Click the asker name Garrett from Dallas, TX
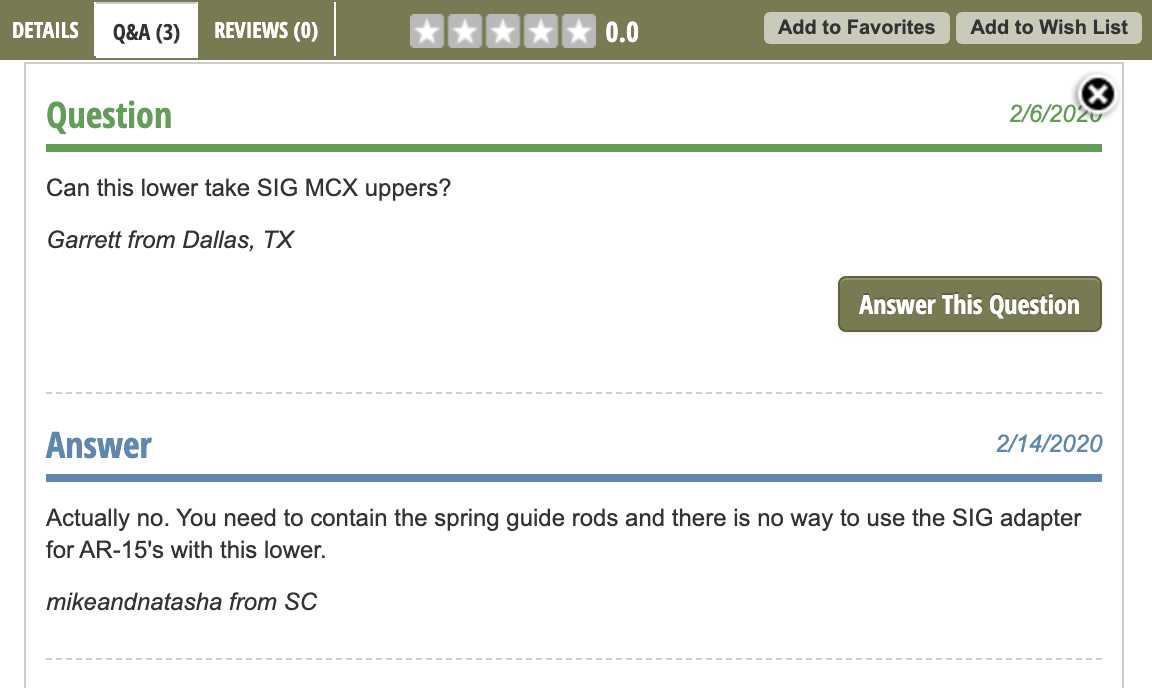1152x688 pixels. [170, 240]
